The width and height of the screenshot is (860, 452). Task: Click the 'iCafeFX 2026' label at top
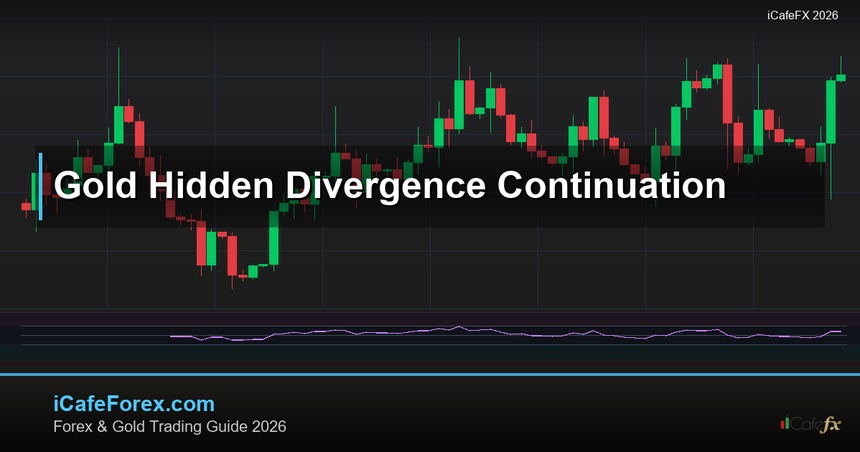tap(802, 15)
